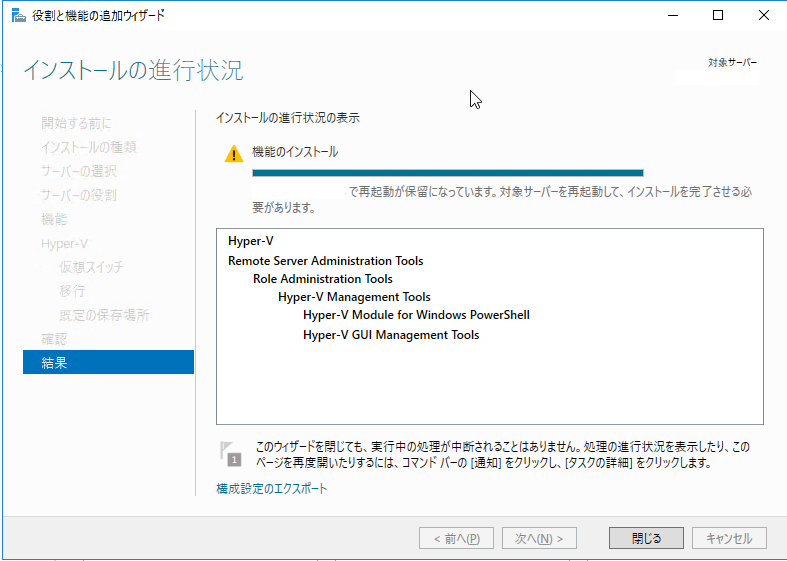
Task: Click the 機能のインストール status text
Action: coord(295,152)
